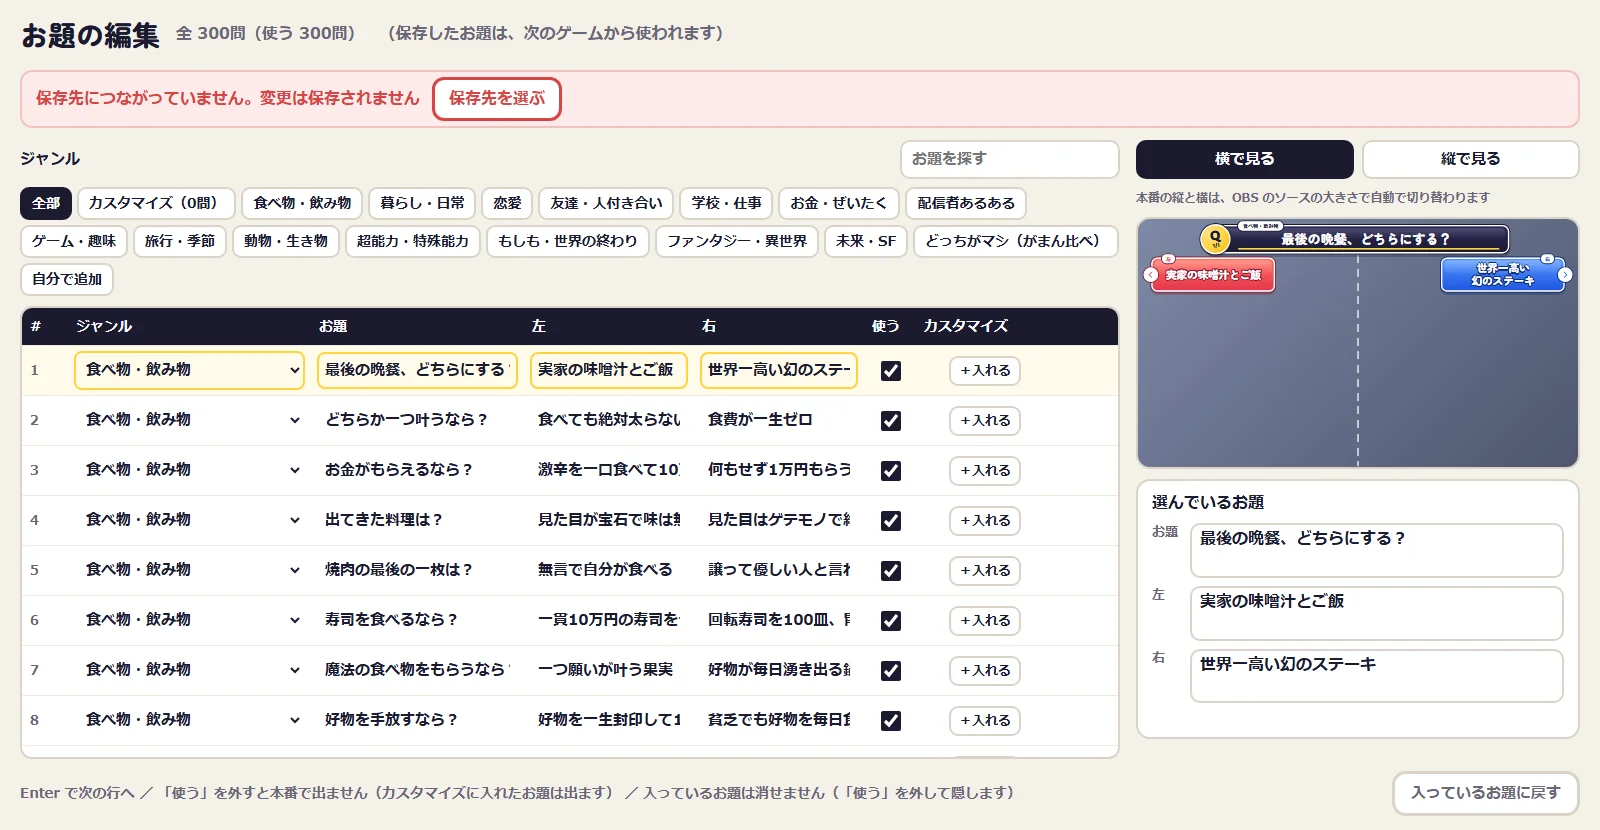Open the genre dropdown in row 3

(189, 470)
